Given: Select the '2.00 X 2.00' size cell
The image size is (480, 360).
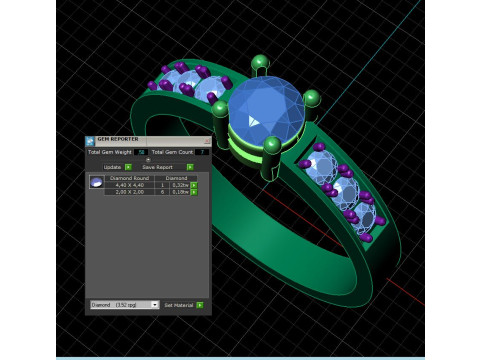Looking at the screenshot, I should click(130, 192).
